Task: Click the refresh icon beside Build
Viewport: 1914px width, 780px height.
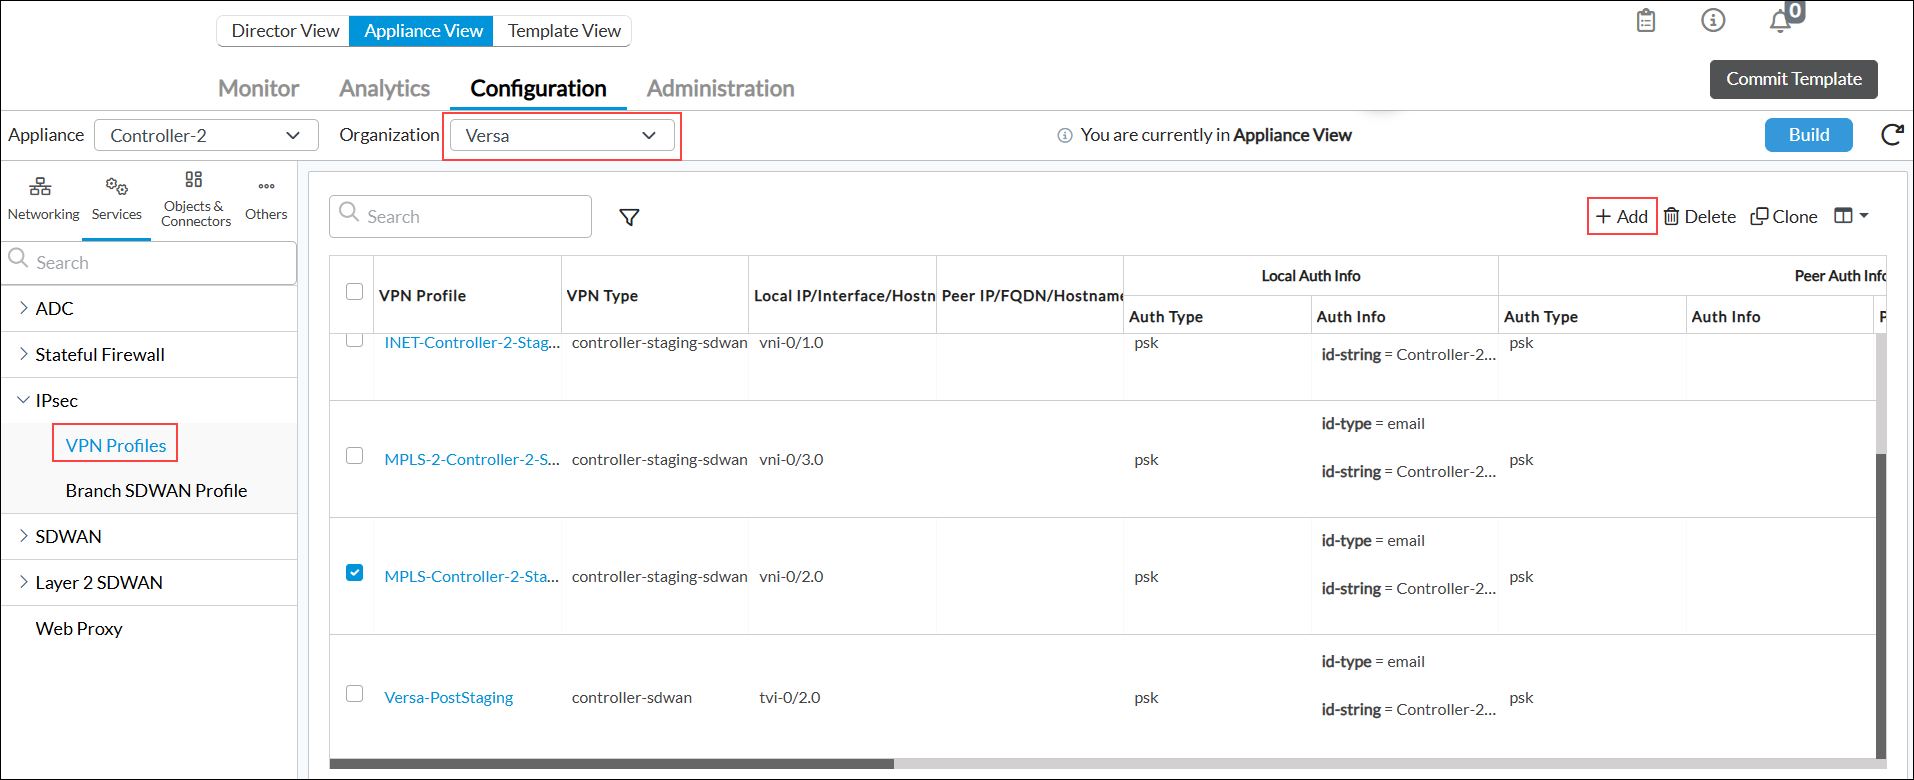Action: click(x=1891, y=135)
